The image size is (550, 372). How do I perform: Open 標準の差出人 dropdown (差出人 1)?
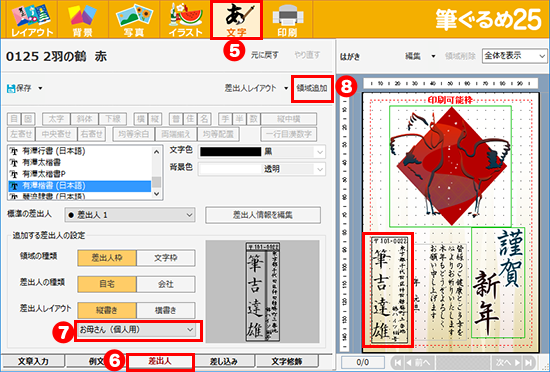[x=130, y=215]
